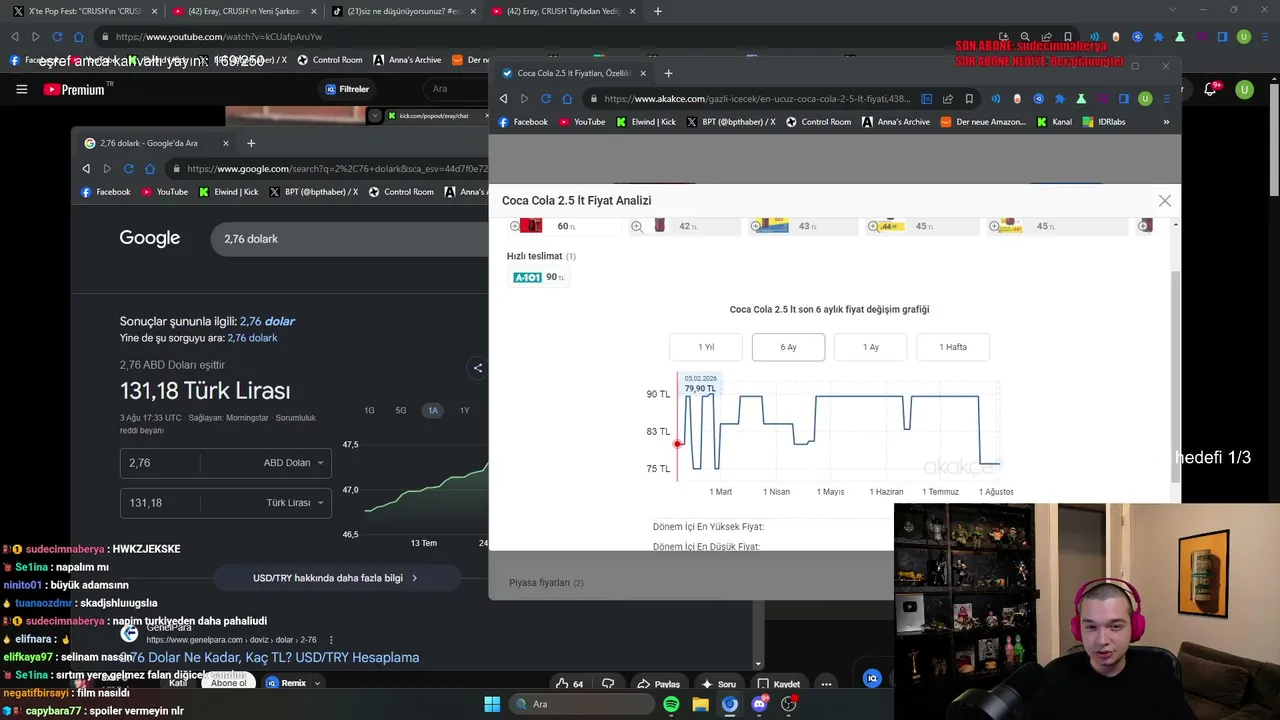Dislike the YouTube video

coord(608,684)
